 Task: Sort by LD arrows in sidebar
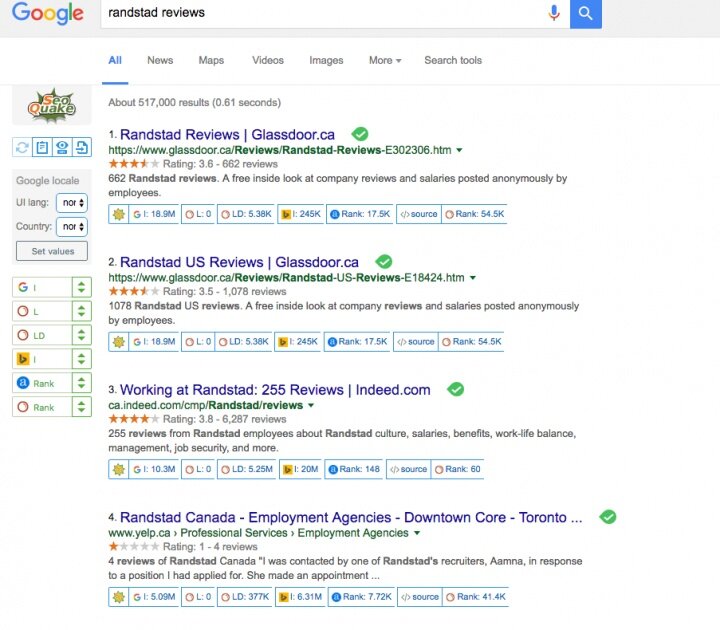81,335
